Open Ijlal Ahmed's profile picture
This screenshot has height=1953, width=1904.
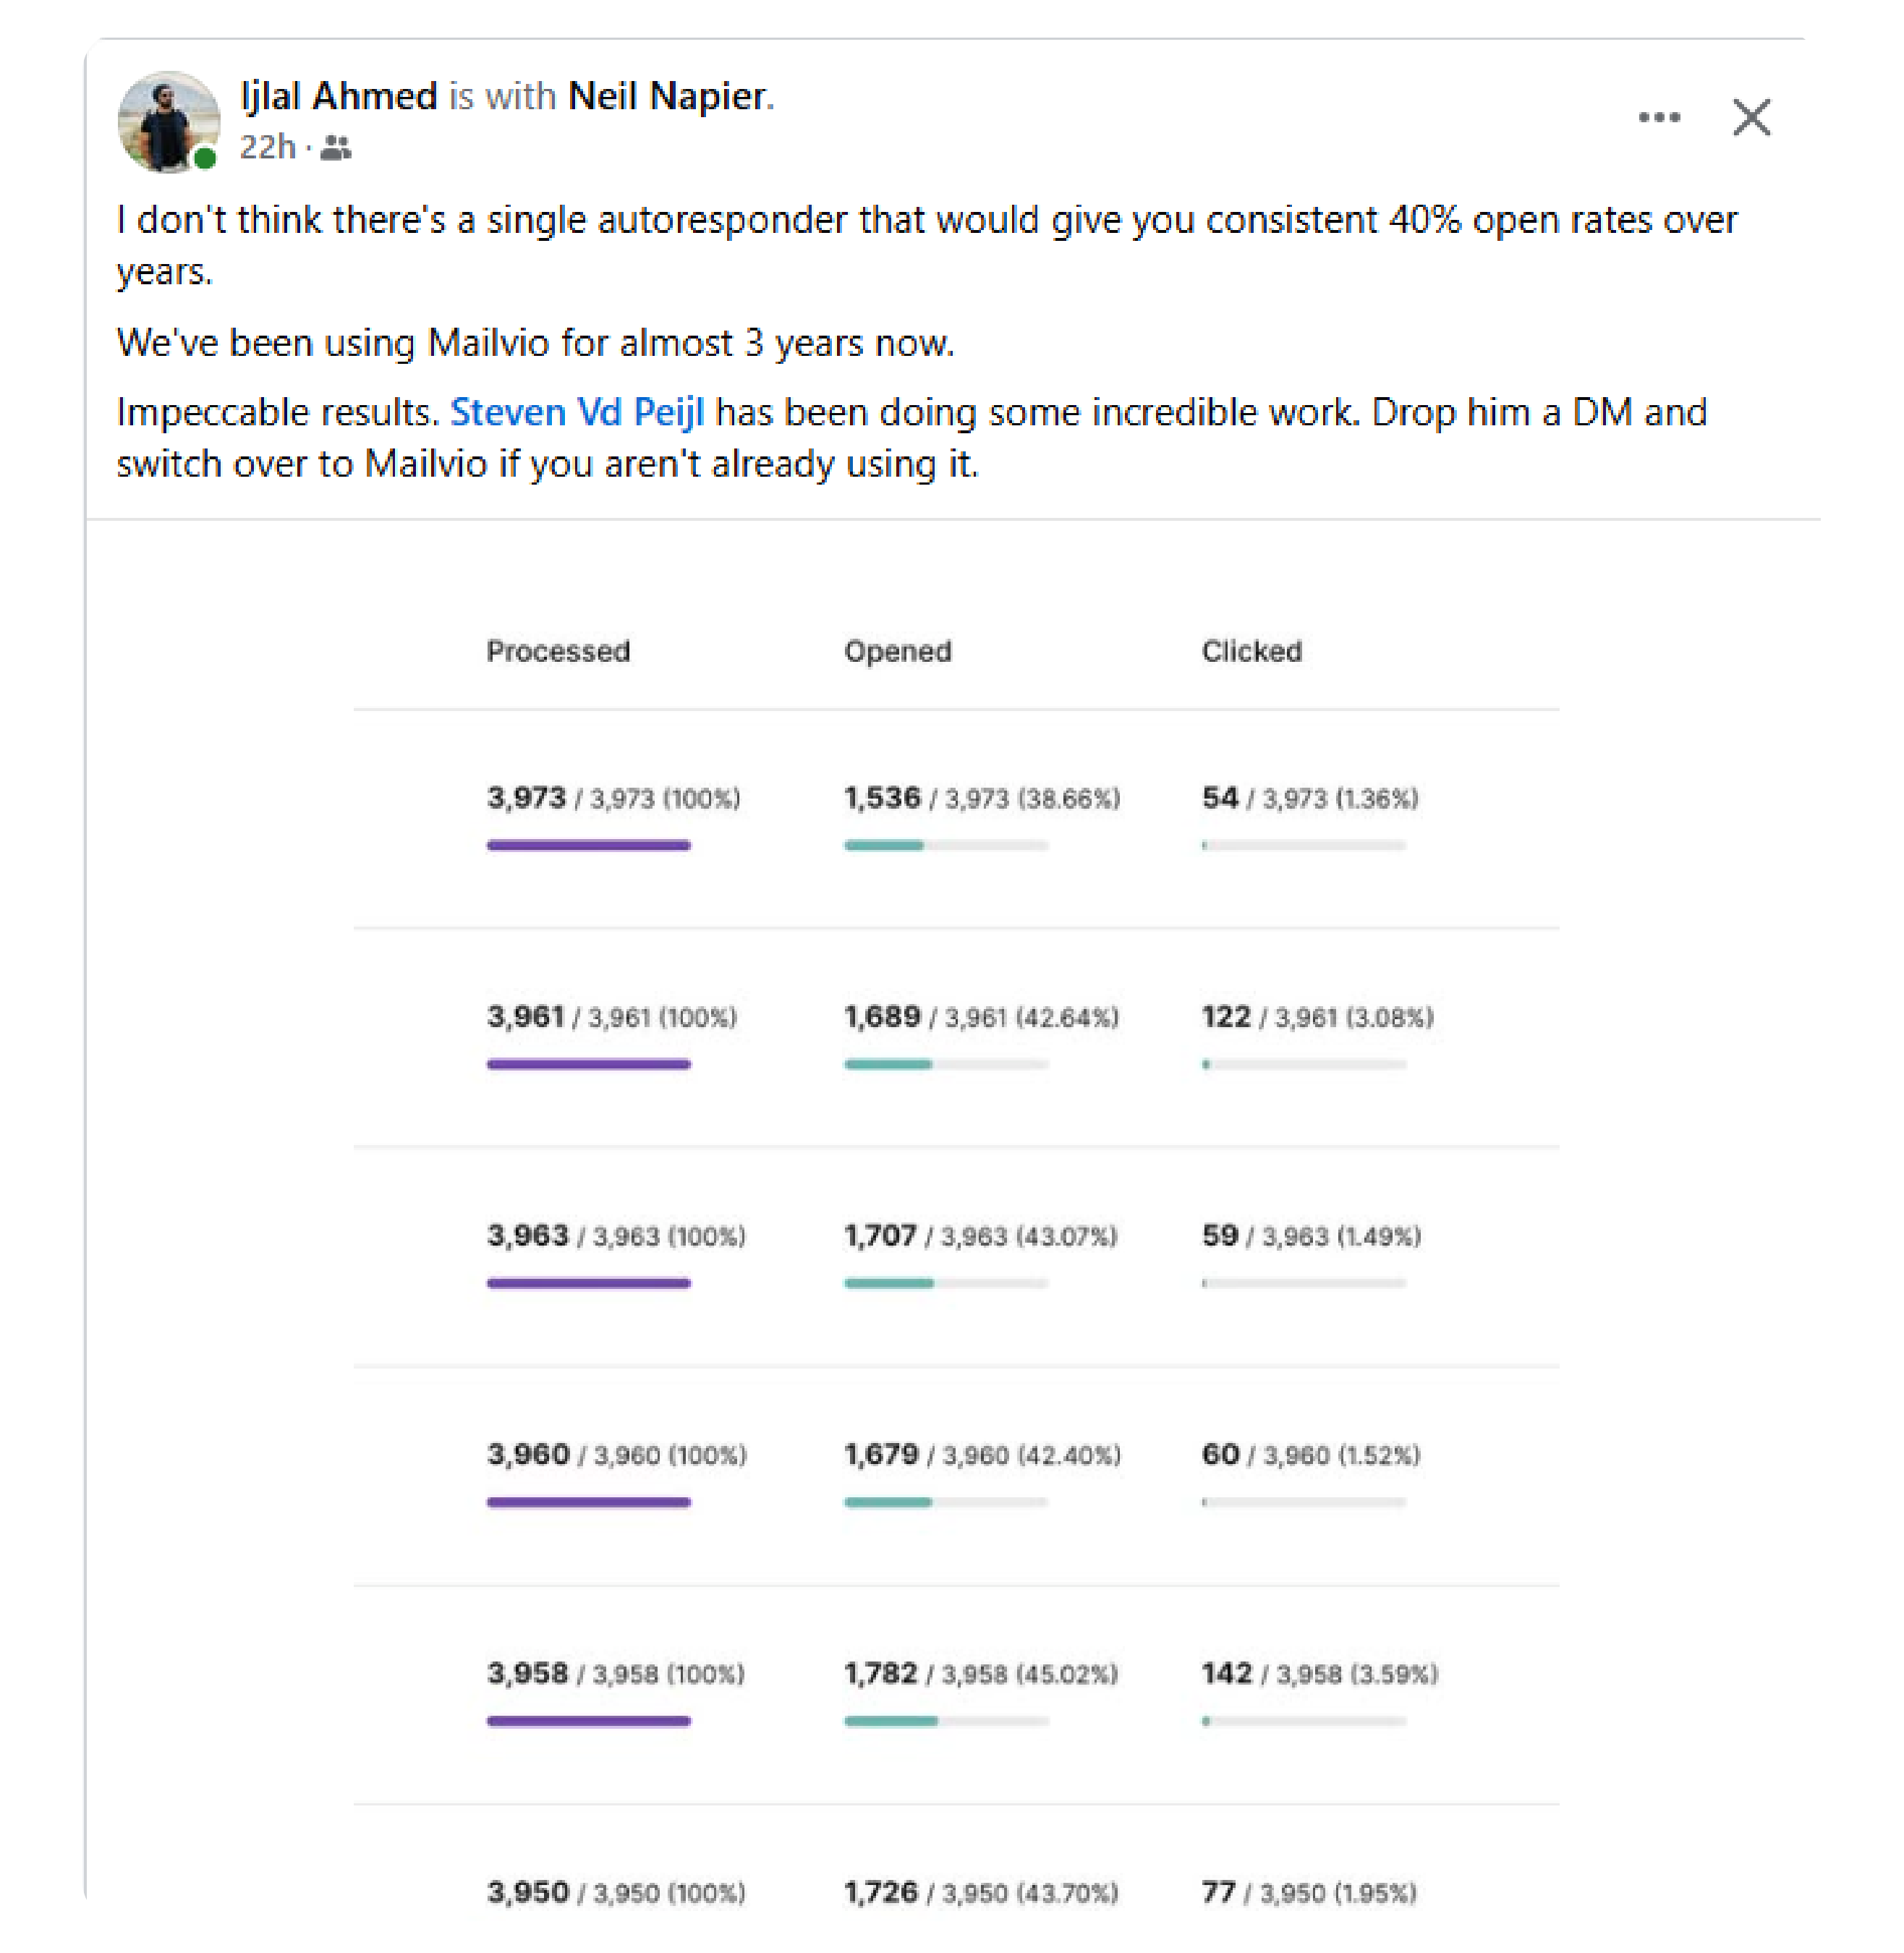(x=168, y=121)
